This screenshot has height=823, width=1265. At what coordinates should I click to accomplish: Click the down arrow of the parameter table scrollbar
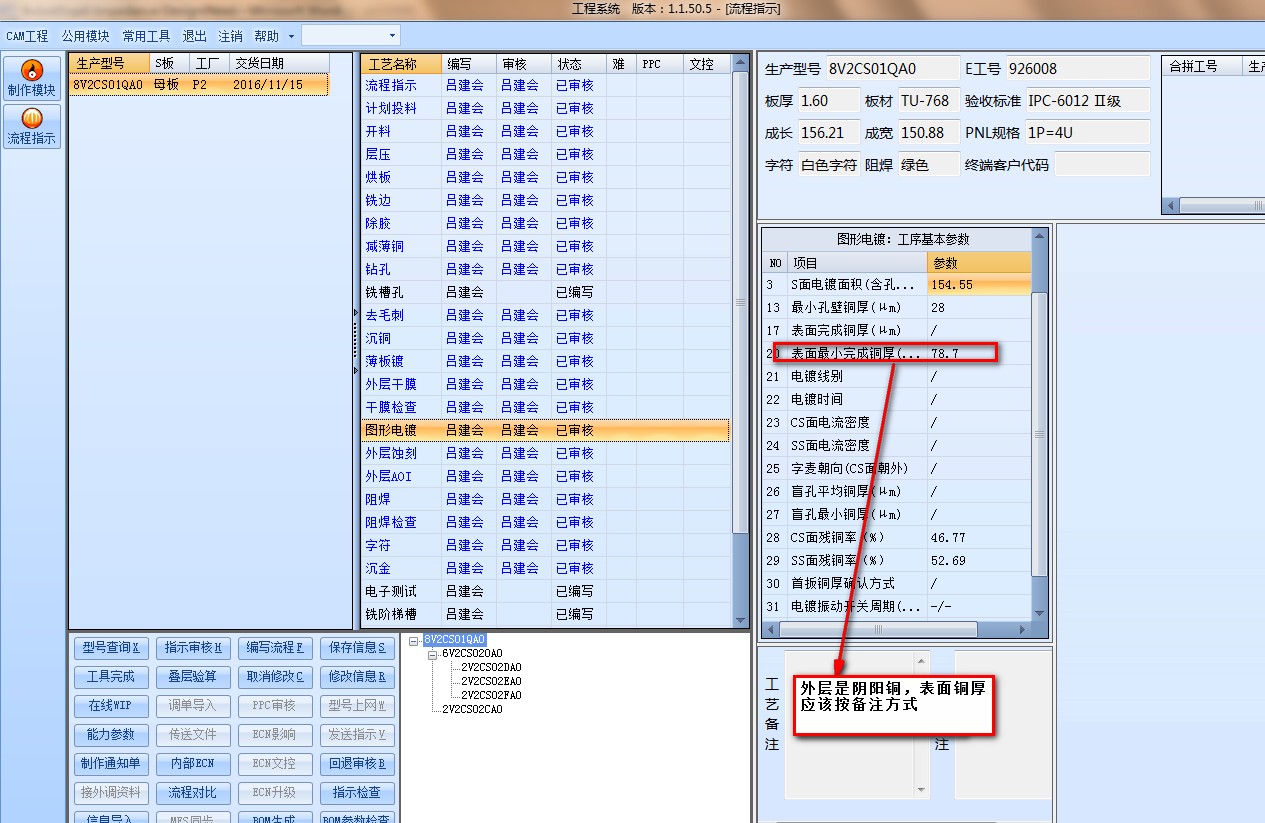tap(1040, 613)
